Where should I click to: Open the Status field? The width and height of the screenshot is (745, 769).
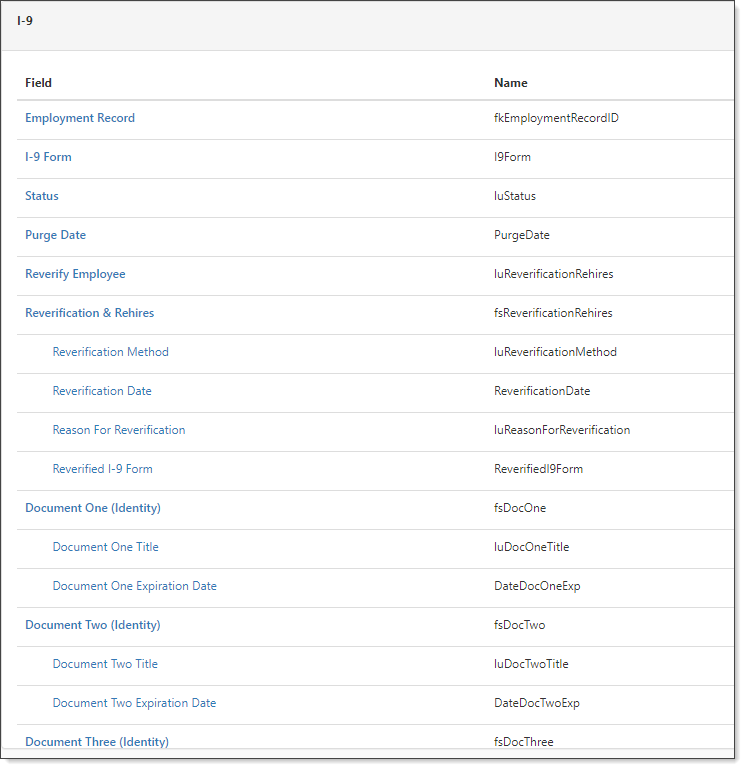coord(42,196)
